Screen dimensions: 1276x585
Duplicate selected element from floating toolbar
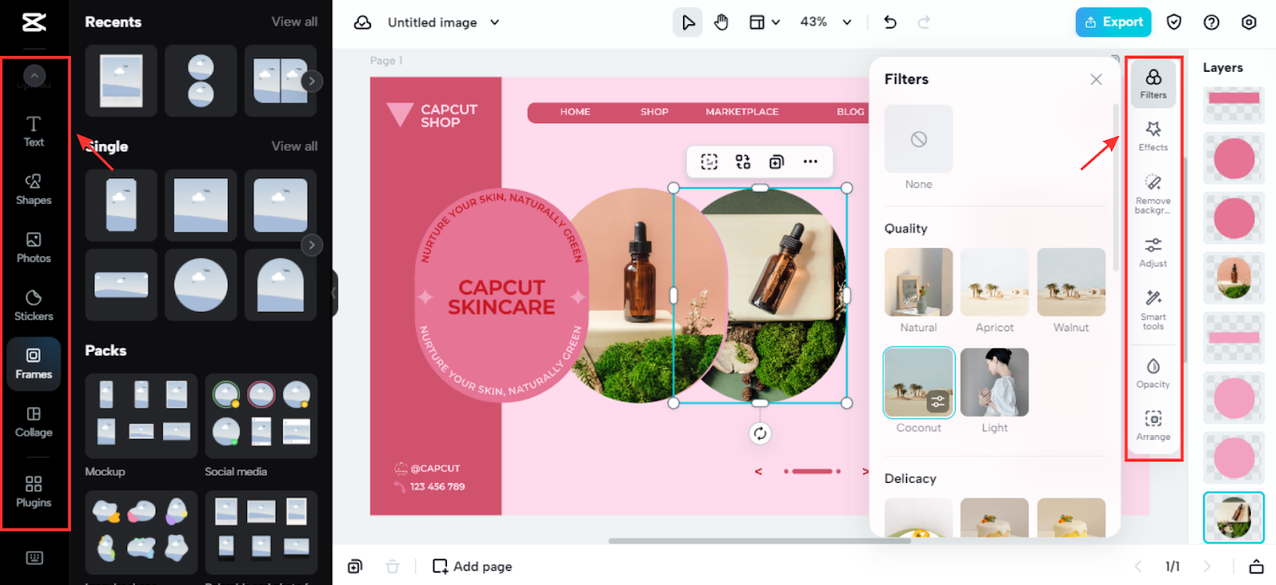[x=776, y=162]
